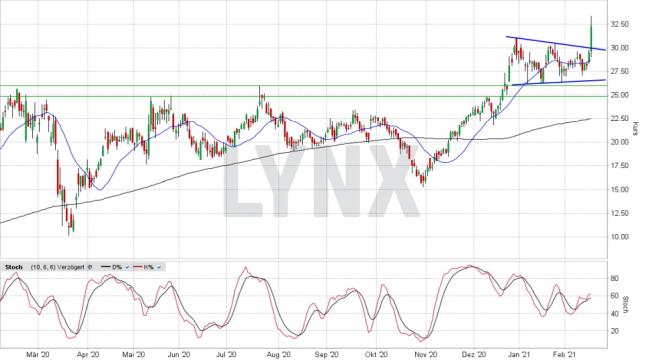Click the Nov '20 date label
The image size is (645, 363).
point(425,354)
